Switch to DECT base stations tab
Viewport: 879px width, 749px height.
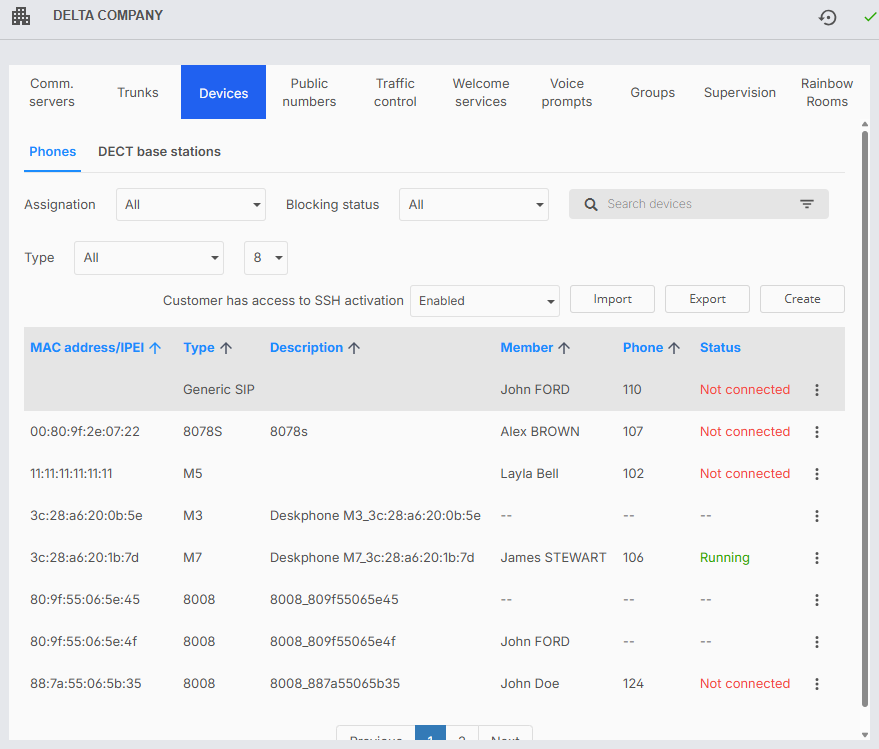tap(159, 152)
